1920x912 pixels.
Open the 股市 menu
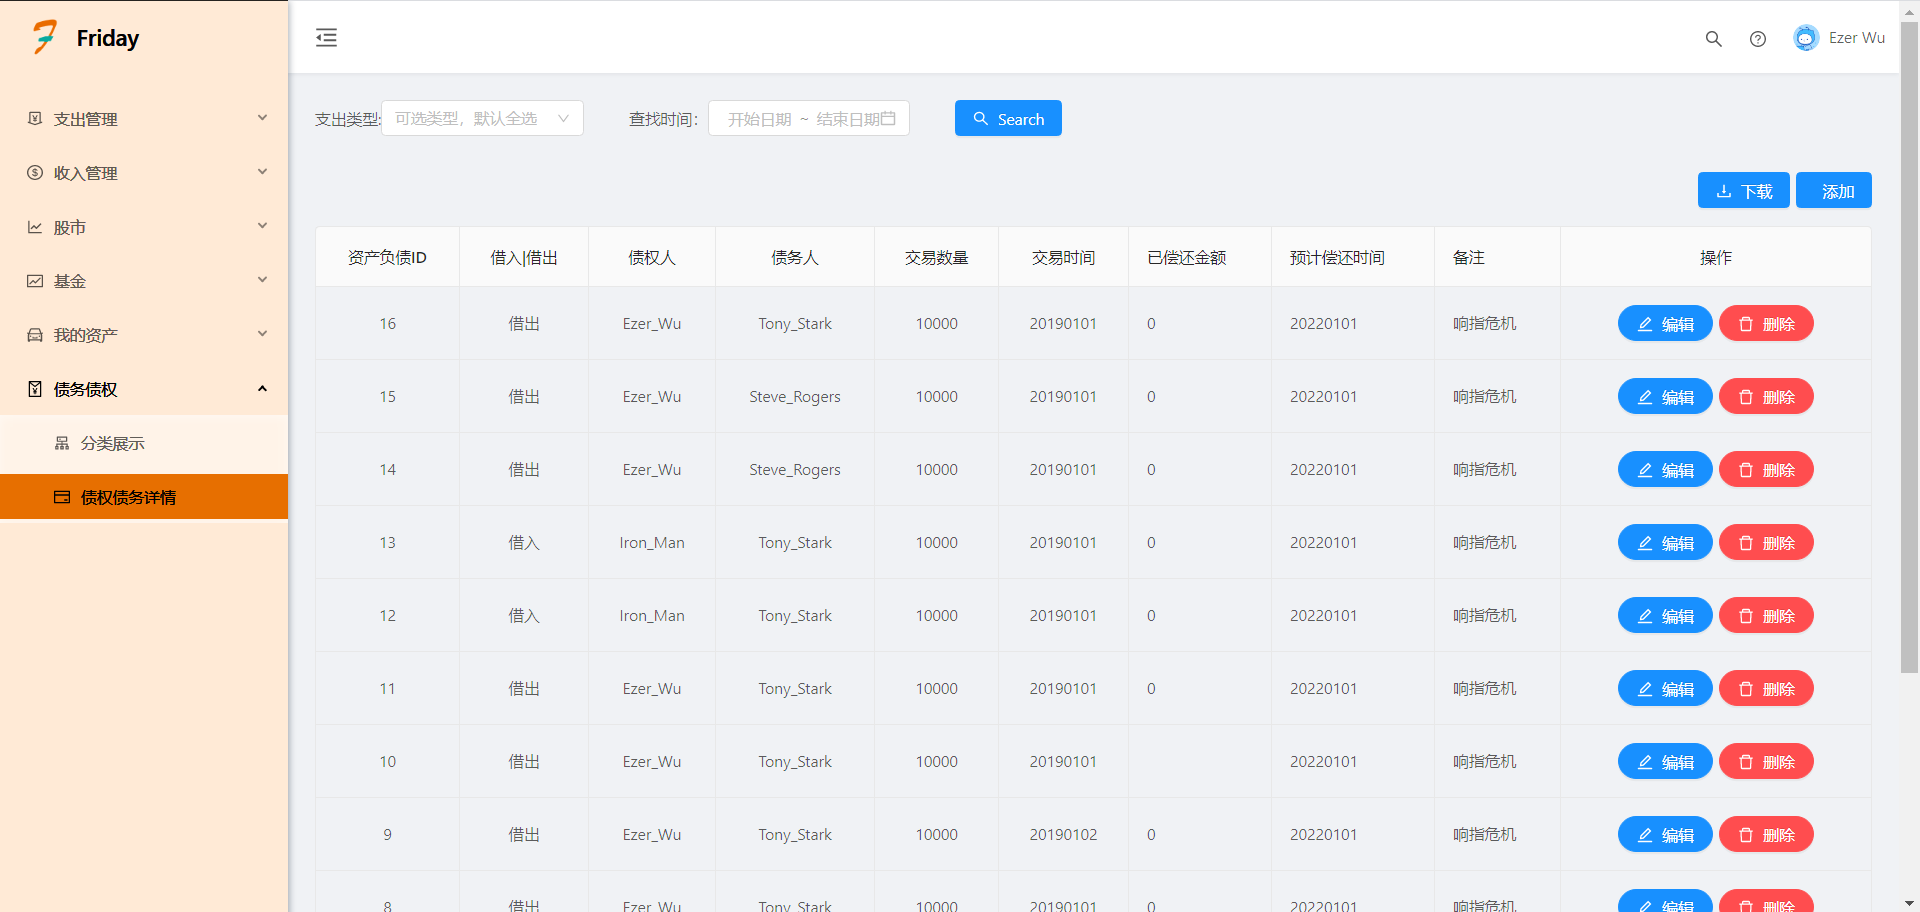click(x=144, y=227)
